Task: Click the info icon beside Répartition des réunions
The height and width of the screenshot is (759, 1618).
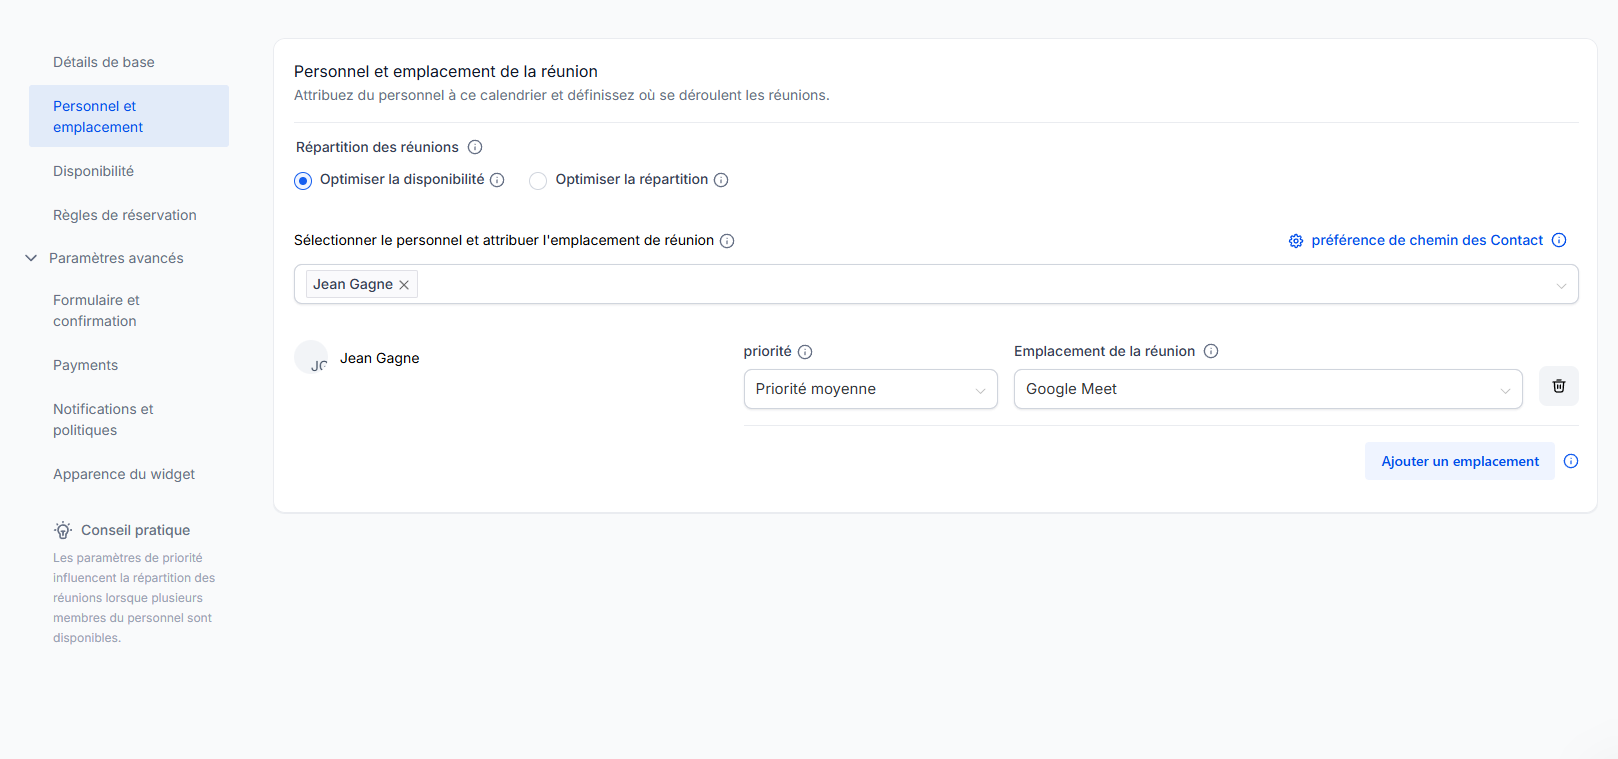Action: point(475,147)
